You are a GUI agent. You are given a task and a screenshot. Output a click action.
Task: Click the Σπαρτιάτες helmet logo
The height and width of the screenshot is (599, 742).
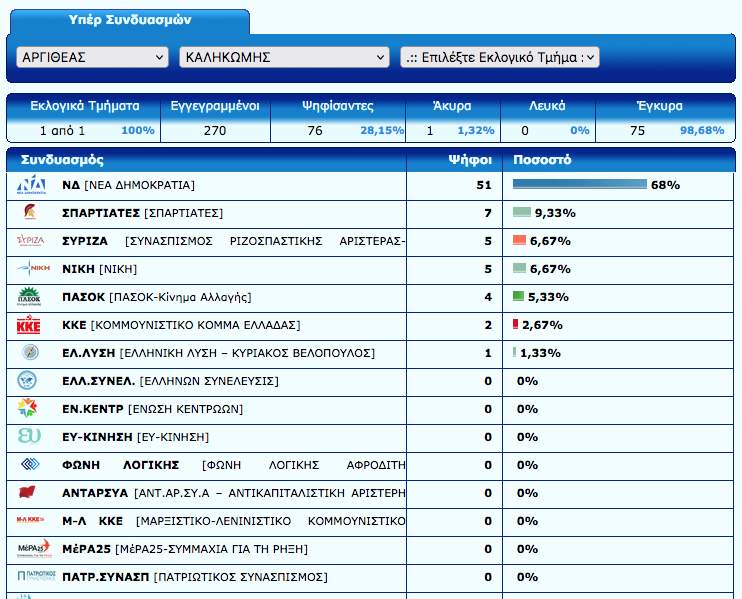tap(30, 213)
